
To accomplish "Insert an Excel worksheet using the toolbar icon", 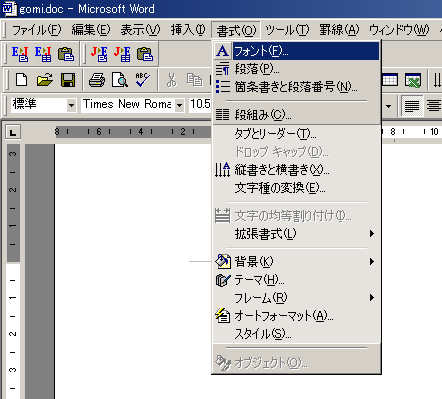I will point(413,80).
